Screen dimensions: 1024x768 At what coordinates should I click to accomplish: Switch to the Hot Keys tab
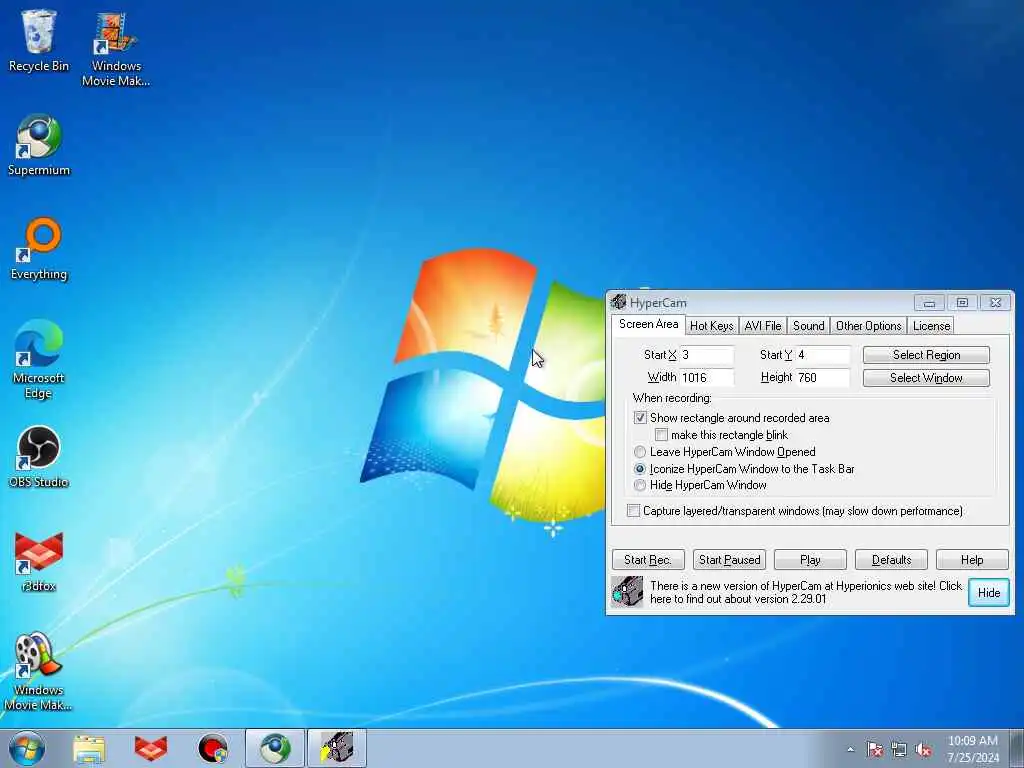click(x=711, y=326)
